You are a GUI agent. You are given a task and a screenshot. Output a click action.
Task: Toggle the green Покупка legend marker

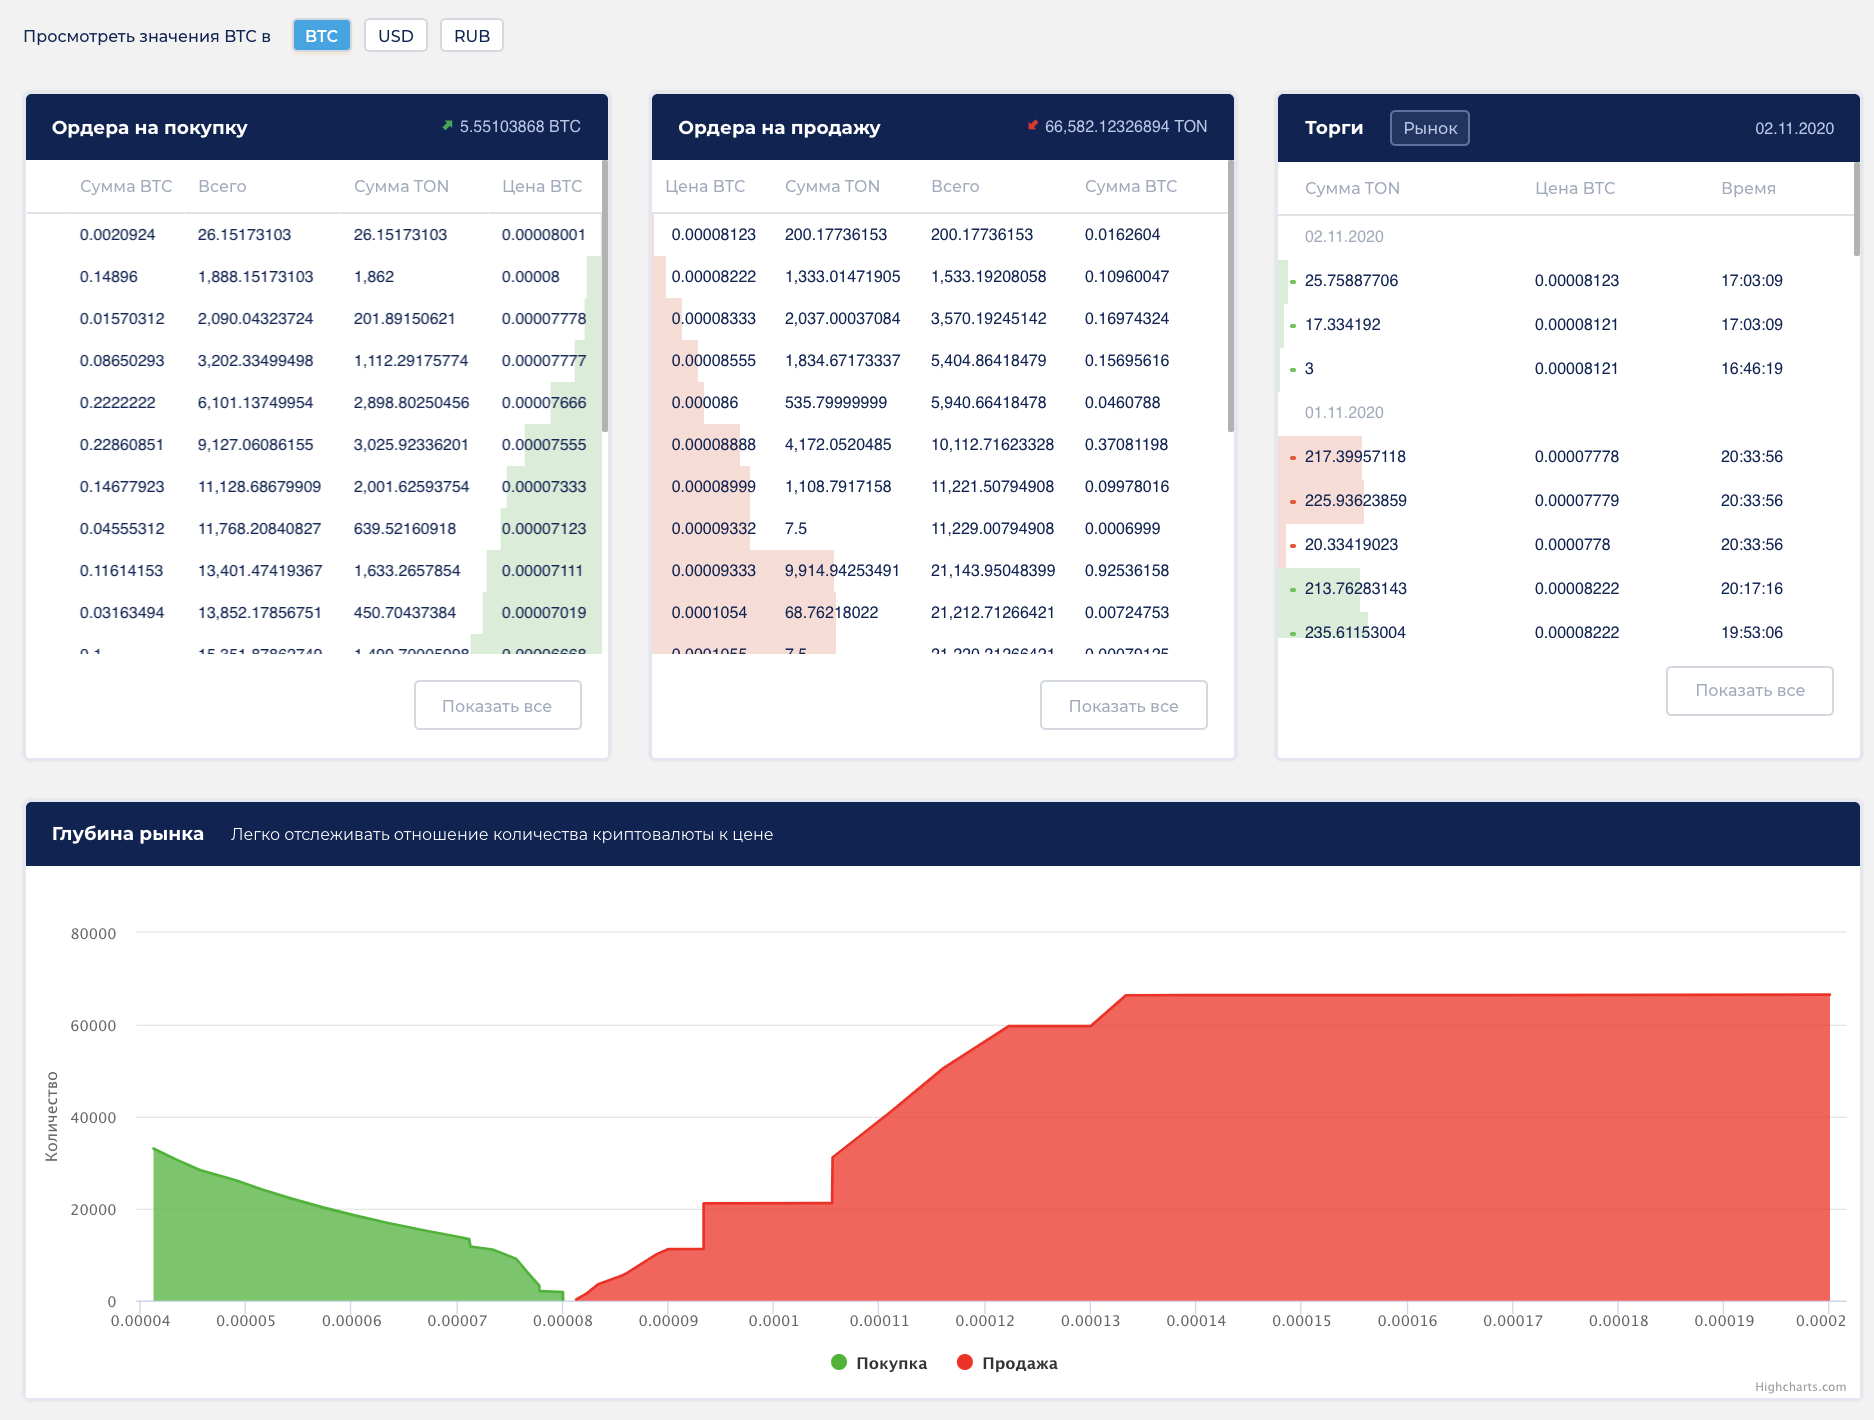(x=839, y=1362)
